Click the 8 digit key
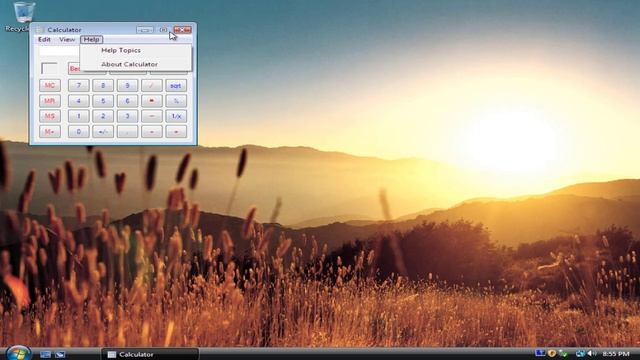This screenshot has width=640, height=360. tap(103, 86)
